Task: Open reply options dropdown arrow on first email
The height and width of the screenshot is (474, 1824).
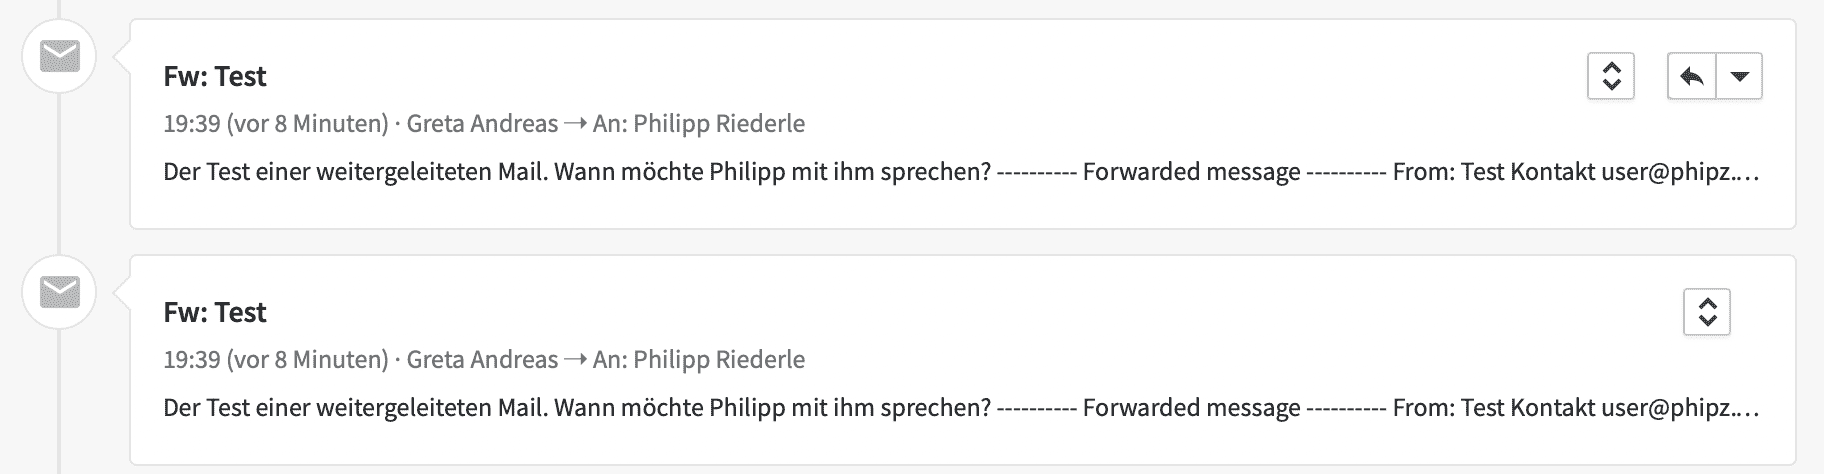Action: coord(1739,76)
